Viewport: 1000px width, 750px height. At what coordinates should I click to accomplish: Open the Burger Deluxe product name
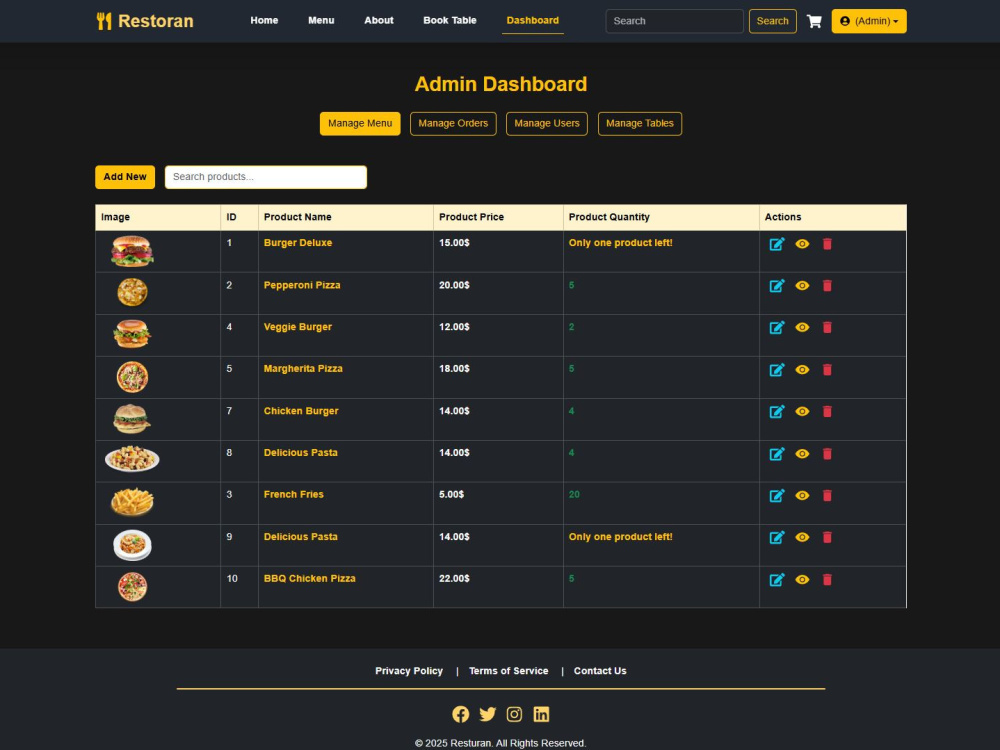pos(298,243)
